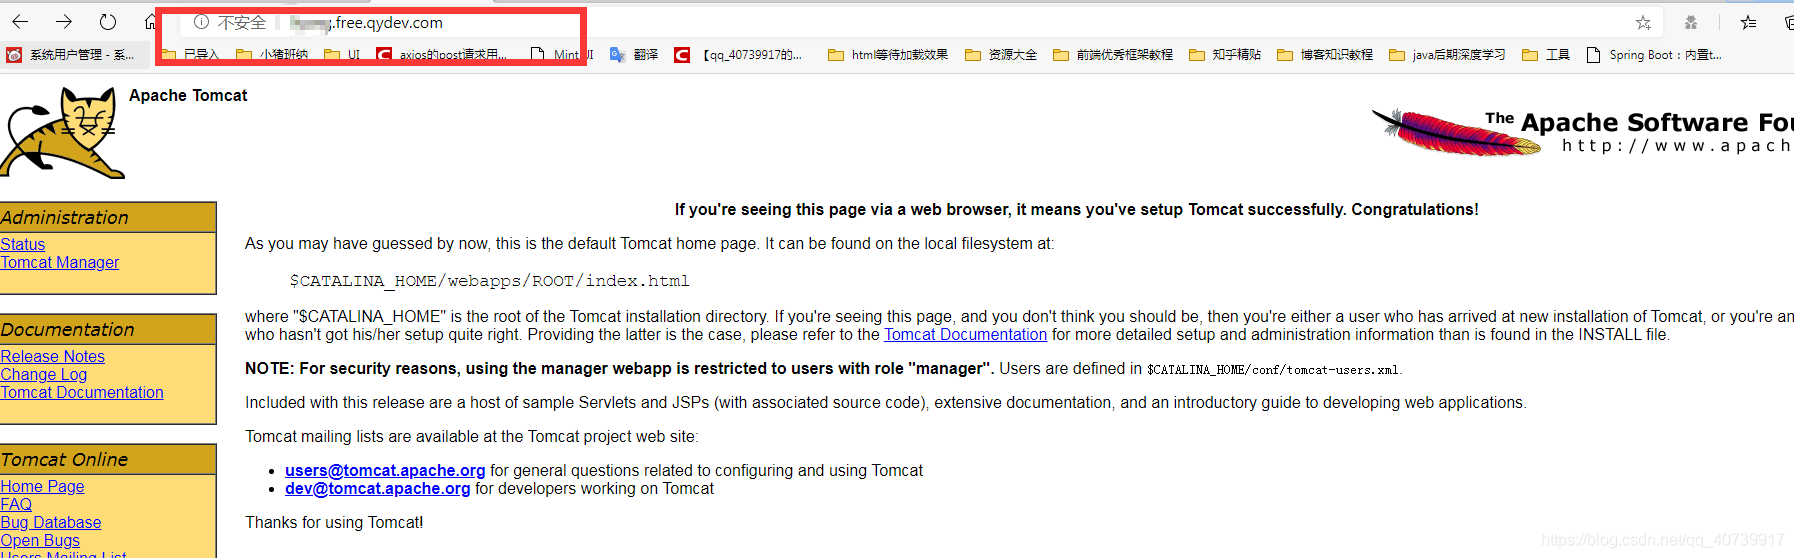This screenshot has width=1794, height=558.
Task: Open the Home Page link under Tomcat Online
Action: tap(42, 486)
